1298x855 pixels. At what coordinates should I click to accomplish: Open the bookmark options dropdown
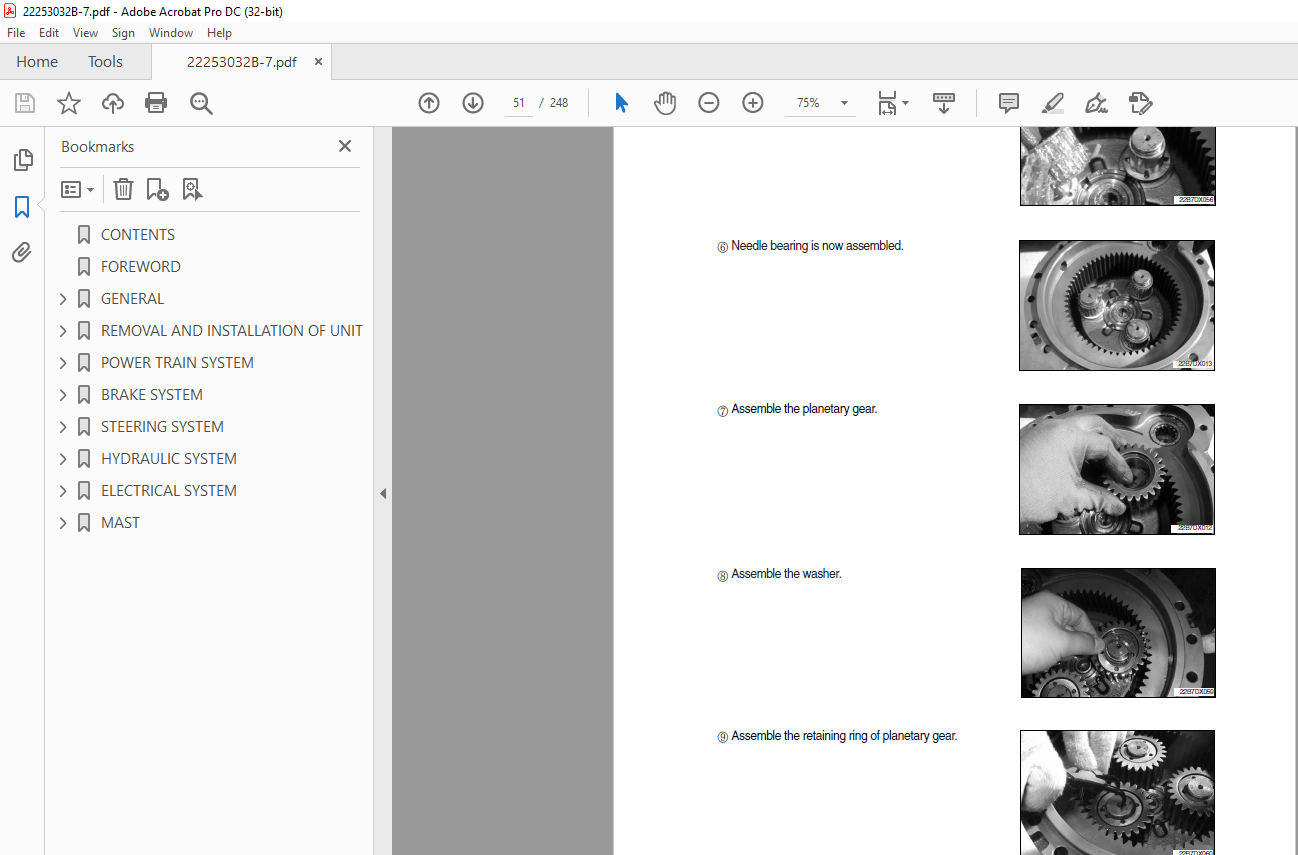pyautogui.click(x=77, y=189)
